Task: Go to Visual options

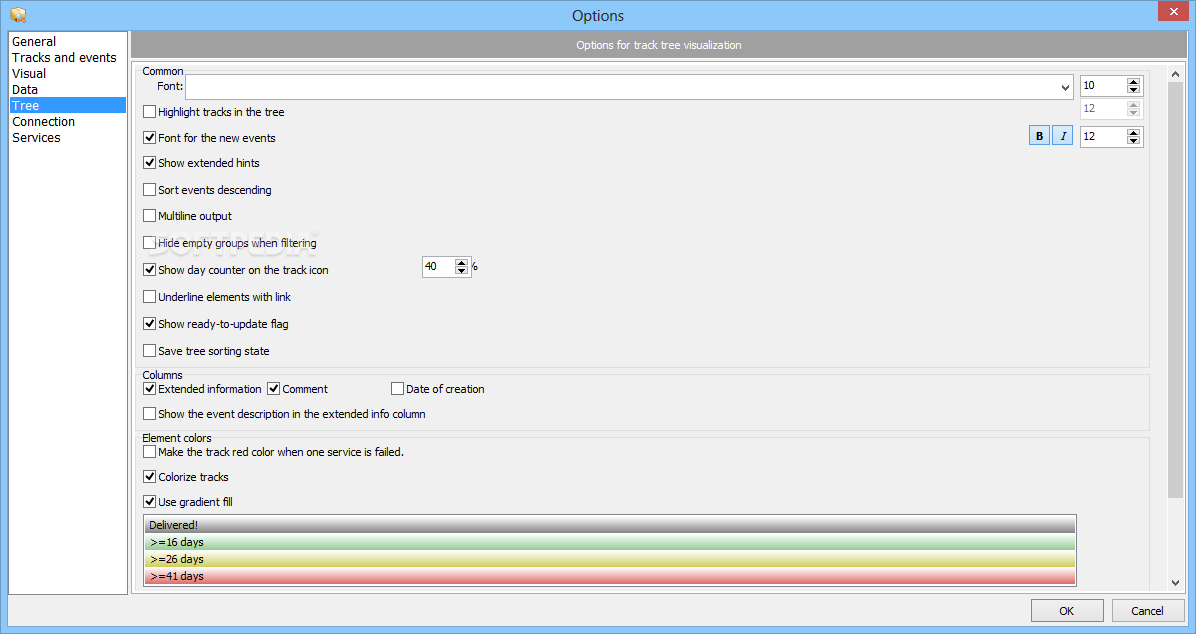Action: click(x=29, y=73)
